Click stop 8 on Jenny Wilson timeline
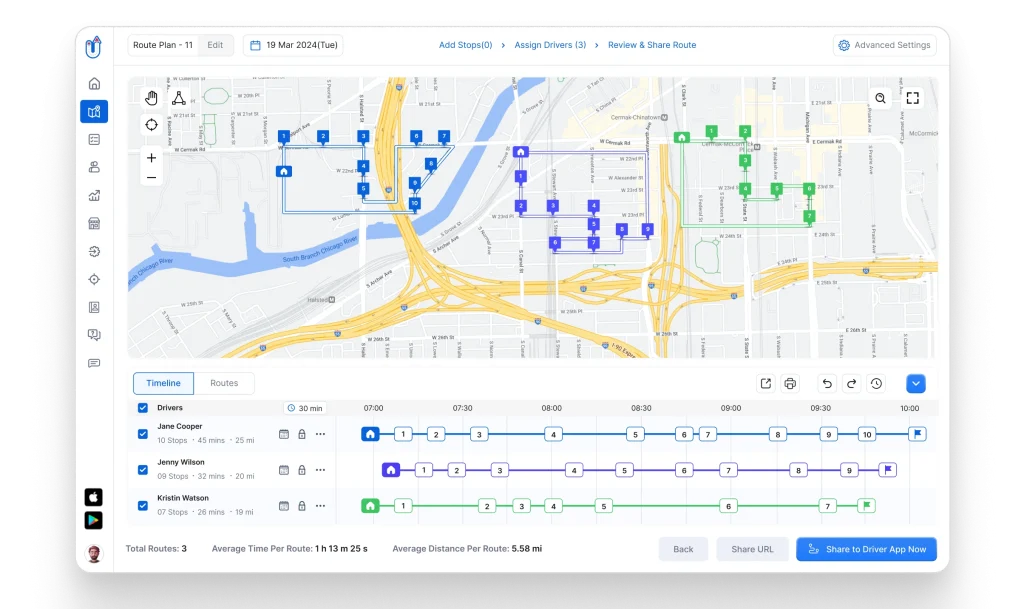Viewport: 1024px width, 609px height. coord(798,470)
